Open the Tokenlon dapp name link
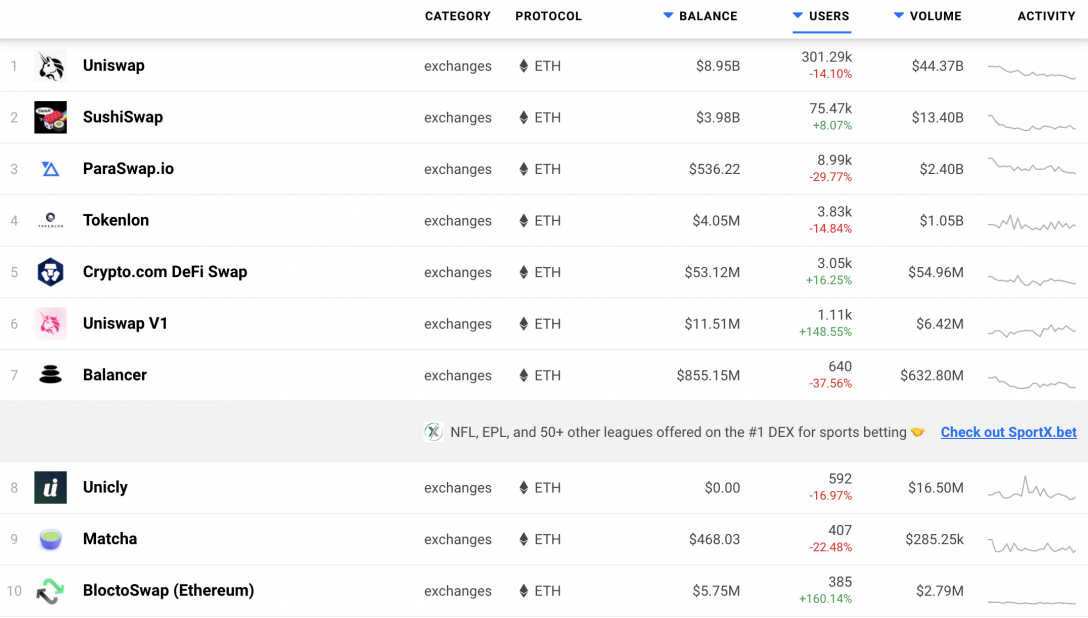 point(116,220)
